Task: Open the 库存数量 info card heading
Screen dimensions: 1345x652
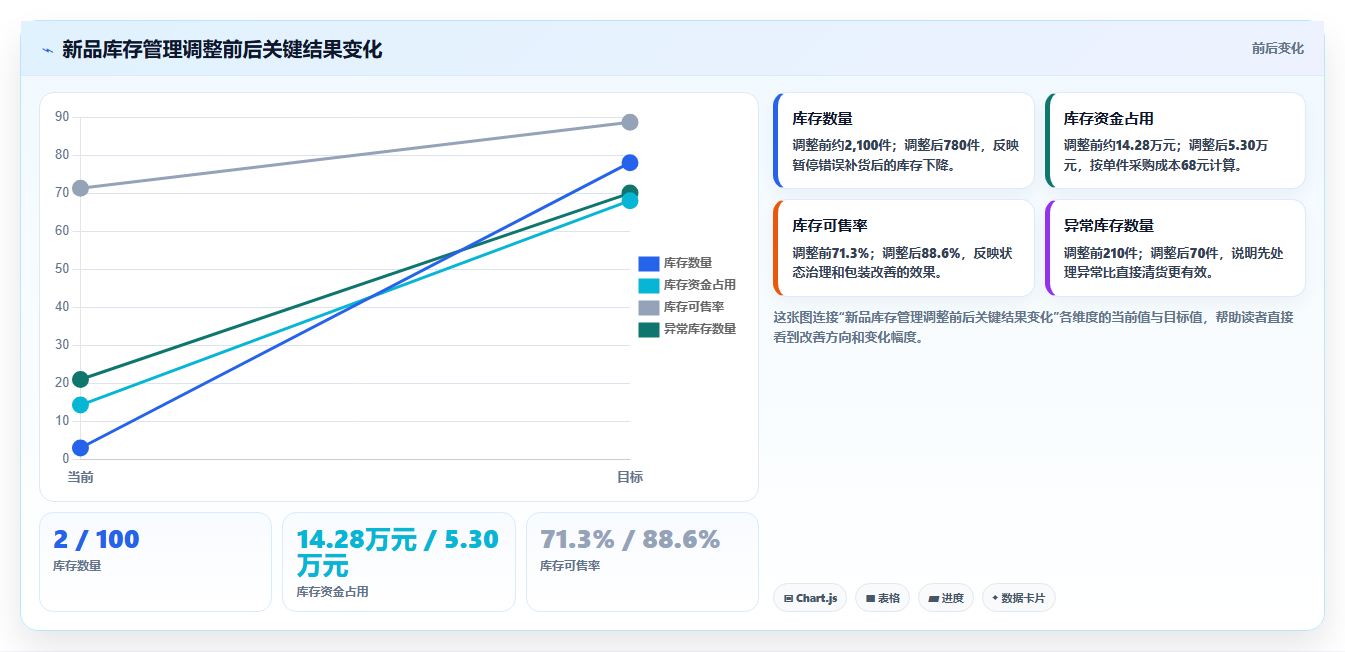Action: pos(822,118)
